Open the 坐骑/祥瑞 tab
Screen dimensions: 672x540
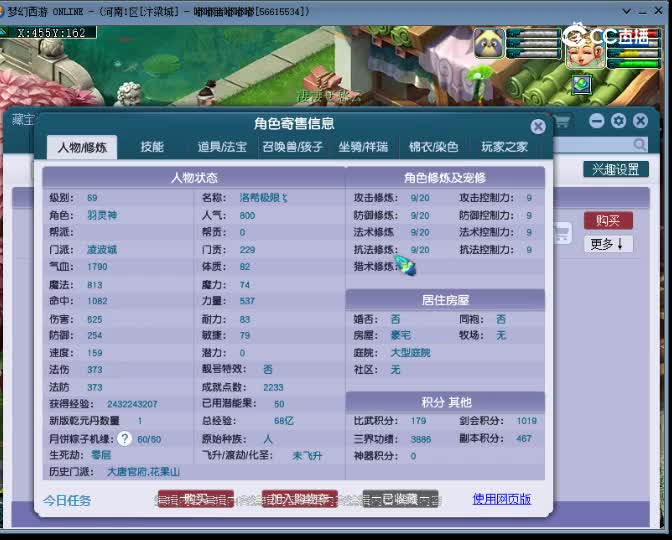(363, 147)
